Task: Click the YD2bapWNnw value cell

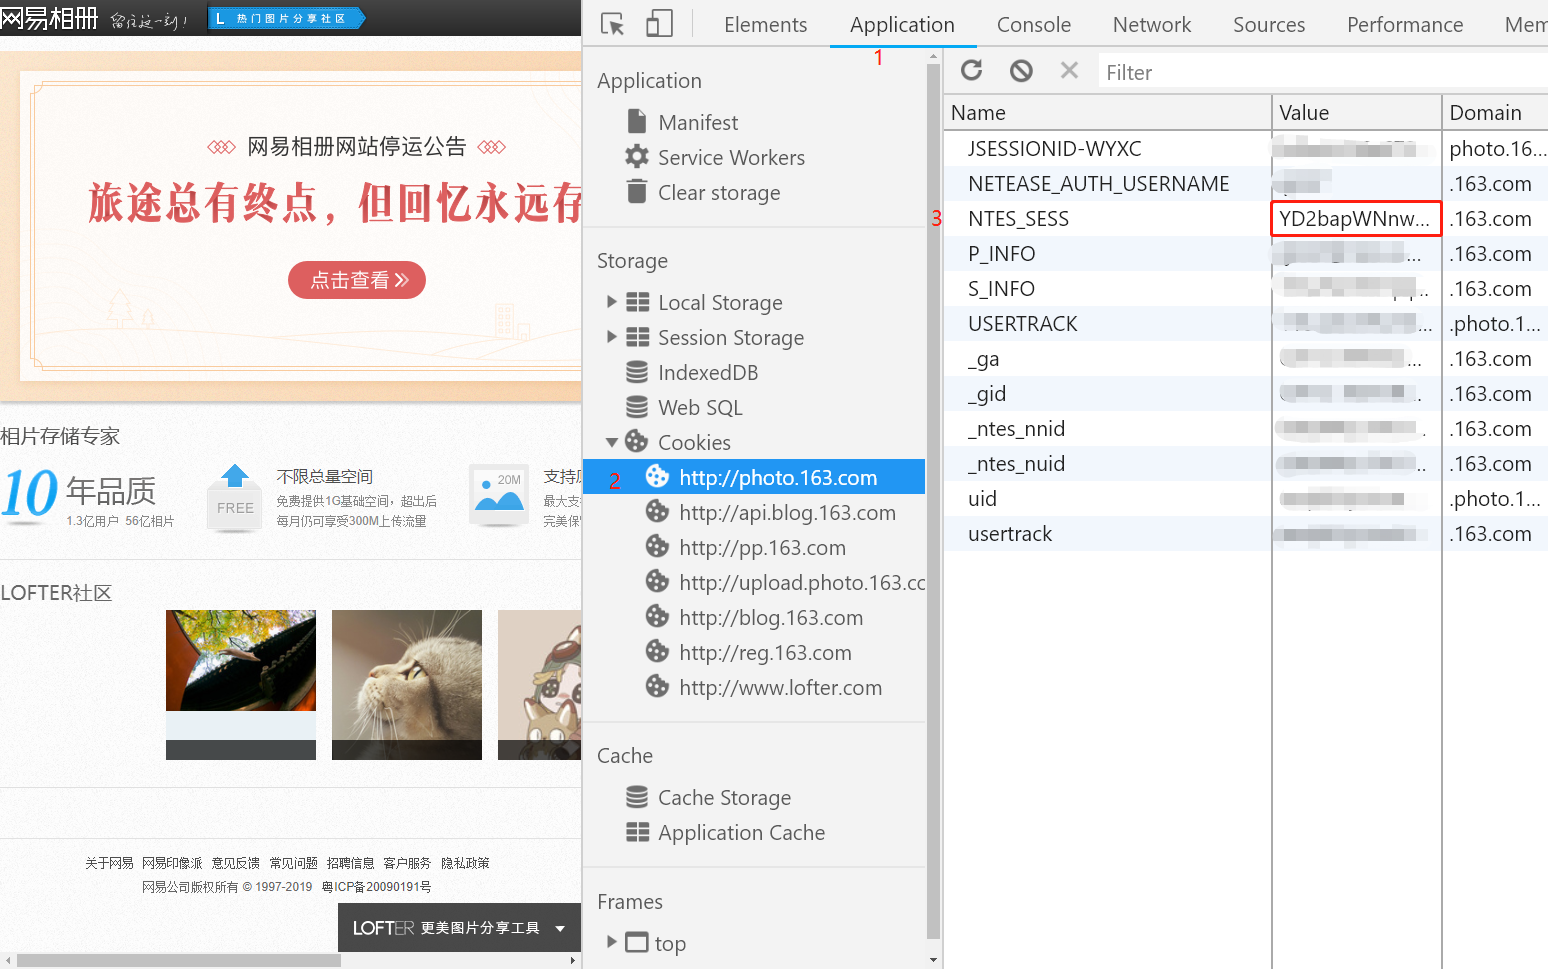Action: click(1355, 218)
